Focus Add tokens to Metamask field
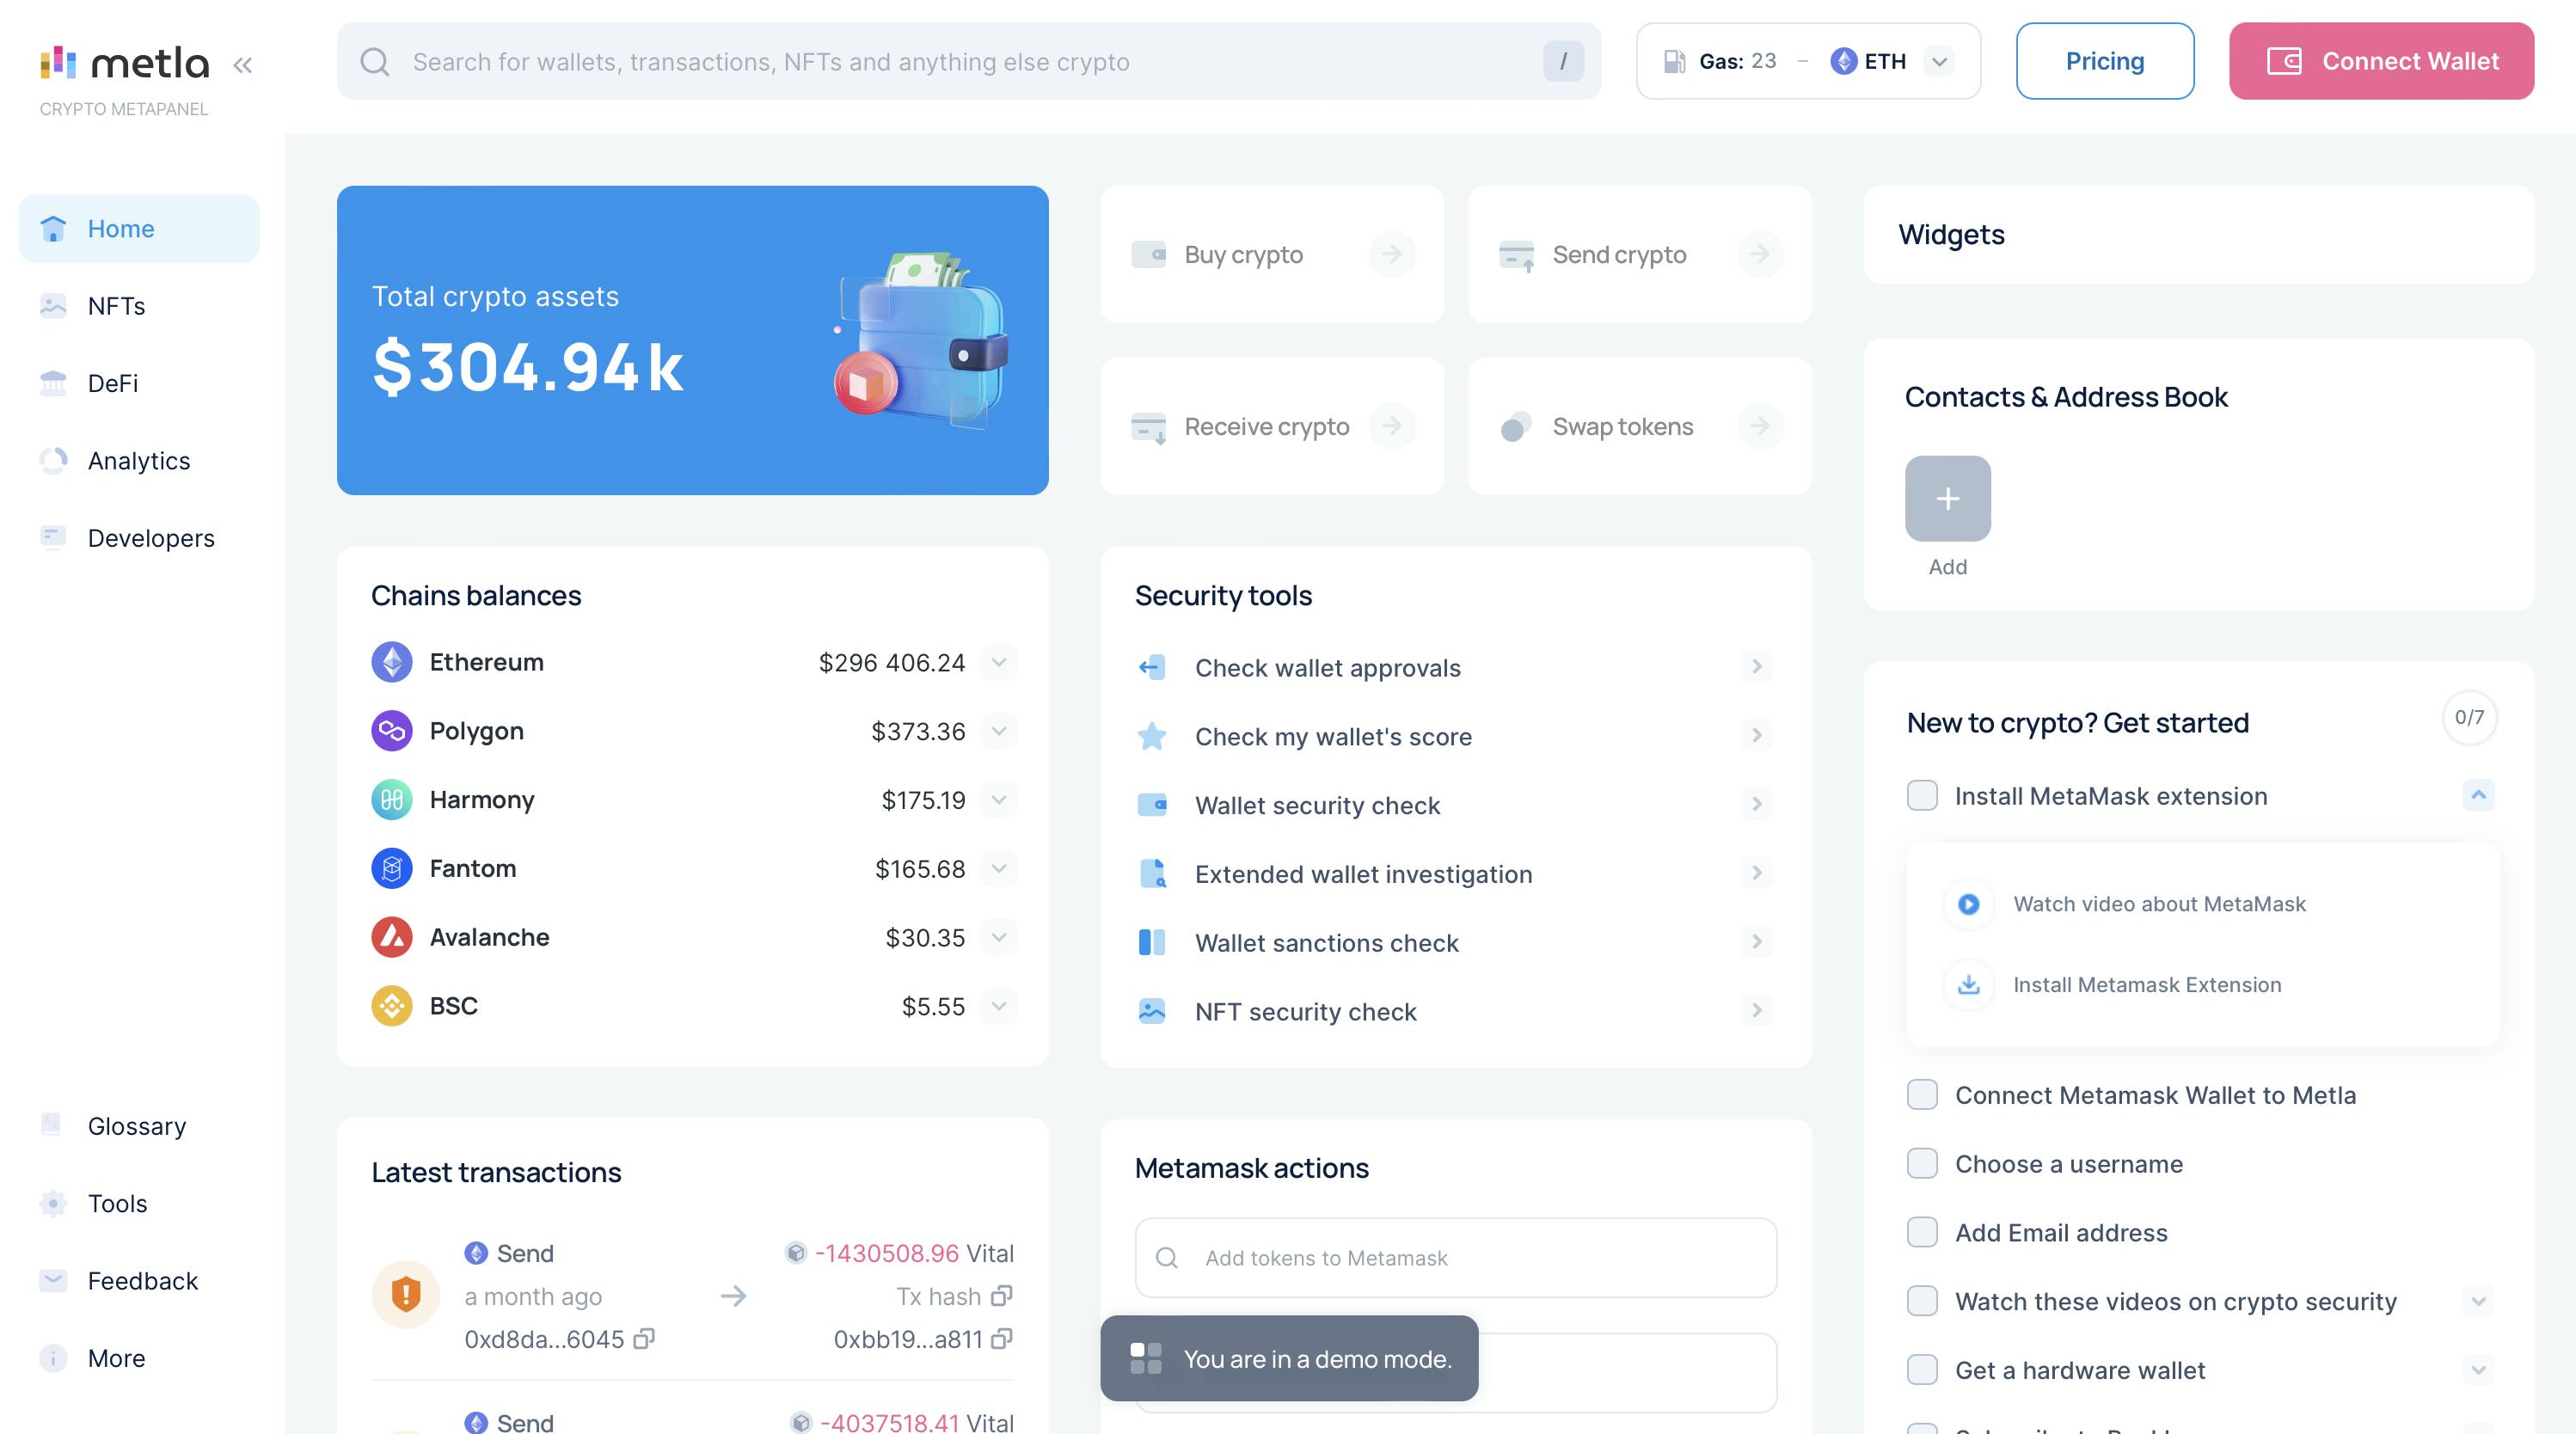 (1455, 1258)
